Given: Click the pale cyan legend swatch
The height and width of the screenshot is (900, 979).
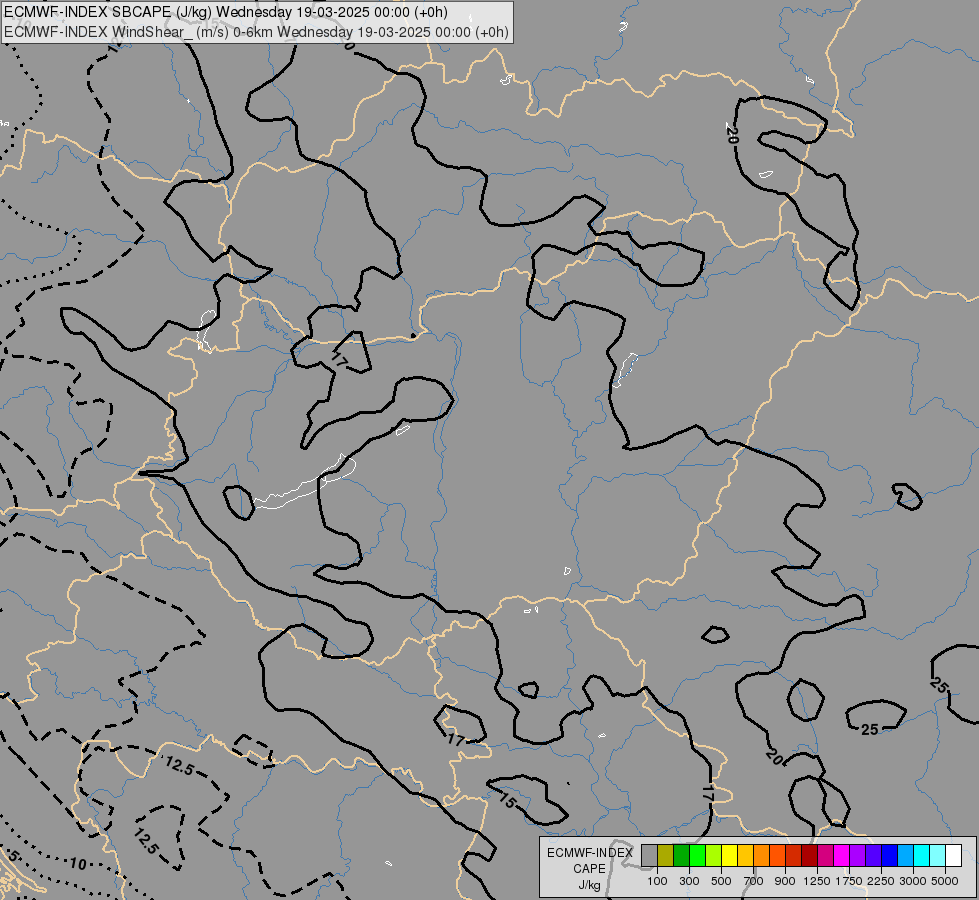Looking at the screenshot, I should [937, 856].
